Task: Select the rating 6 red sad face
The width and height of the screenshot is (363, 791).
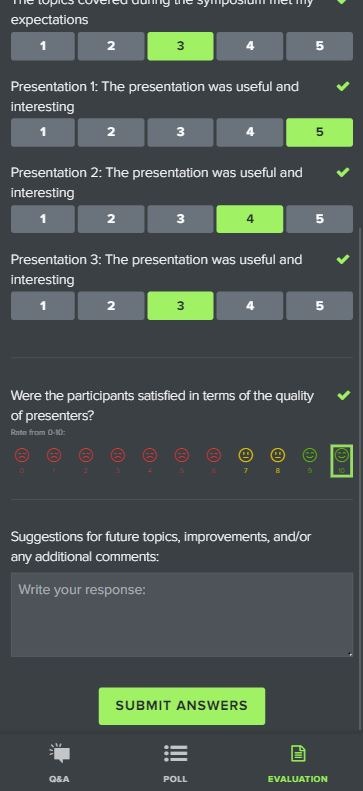Action: point(213,461)
